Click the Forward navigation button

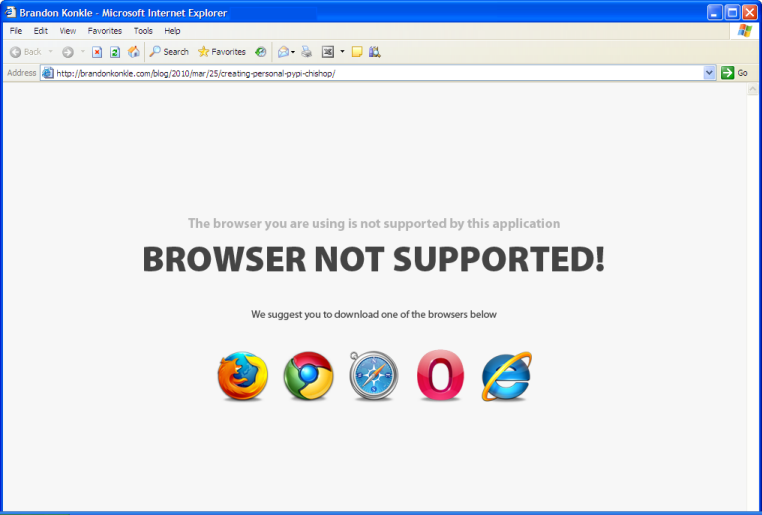[68, 52]
